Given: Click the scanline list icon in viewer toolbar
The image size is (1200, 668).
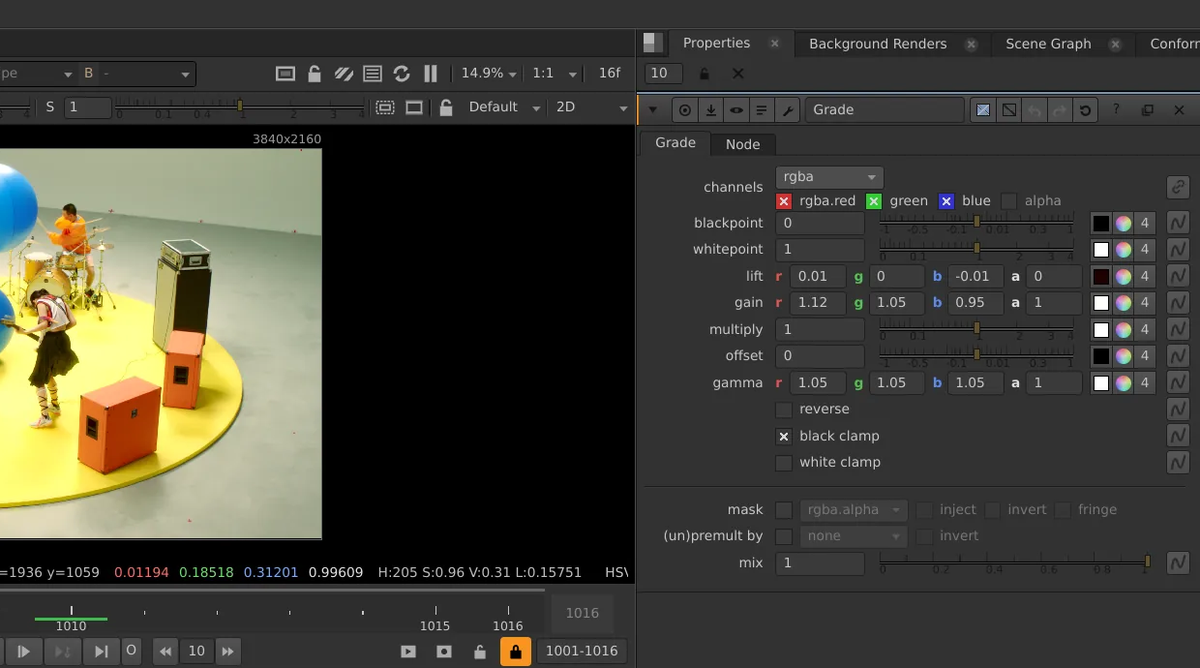Looking at the screenshot, I should click(373, 74).
